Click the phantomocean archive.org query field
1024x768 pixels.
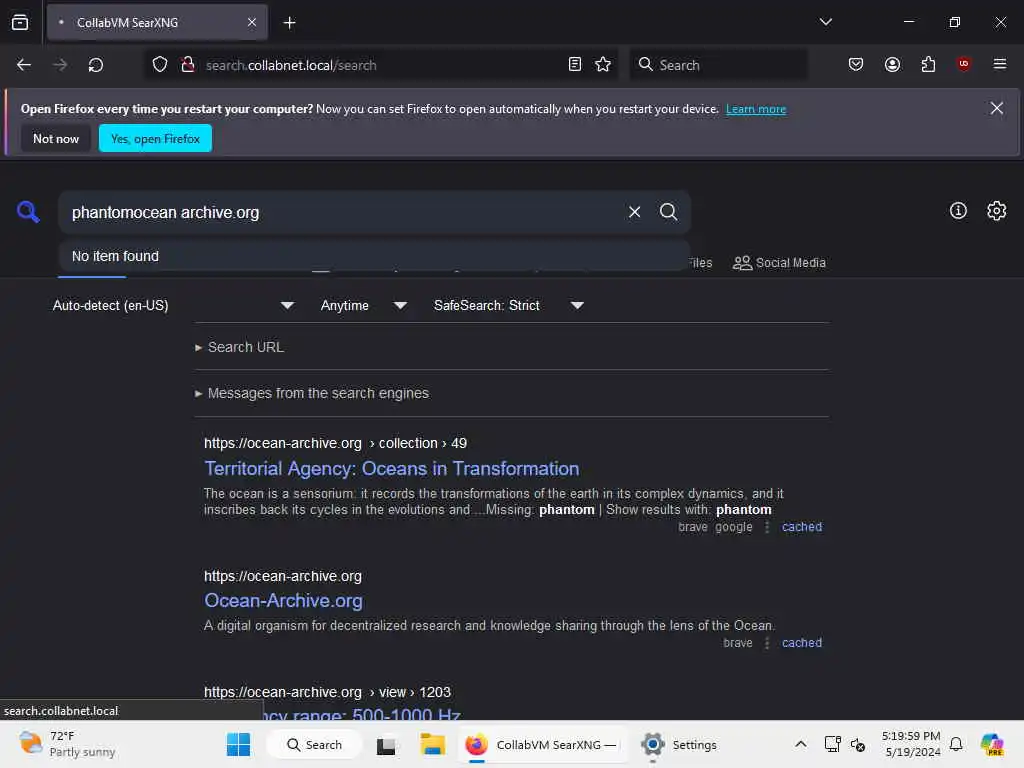(x=340, y=212)
